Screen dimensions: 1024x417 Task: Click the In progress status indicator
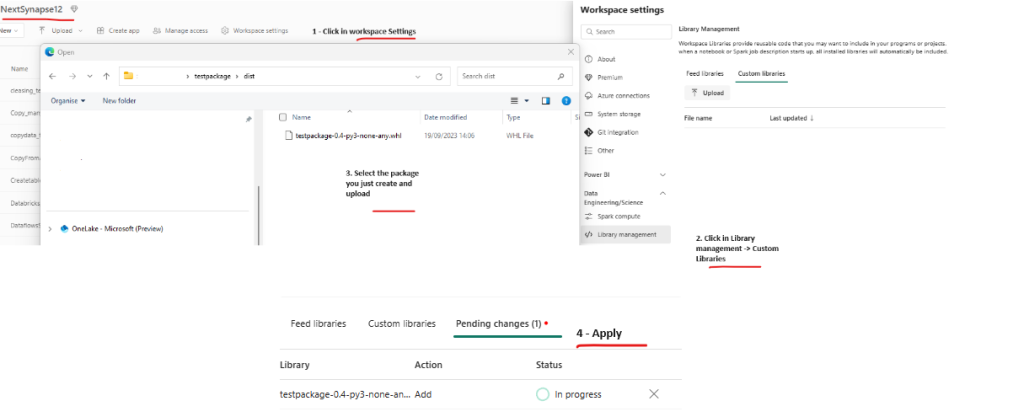tap(569, 394)
